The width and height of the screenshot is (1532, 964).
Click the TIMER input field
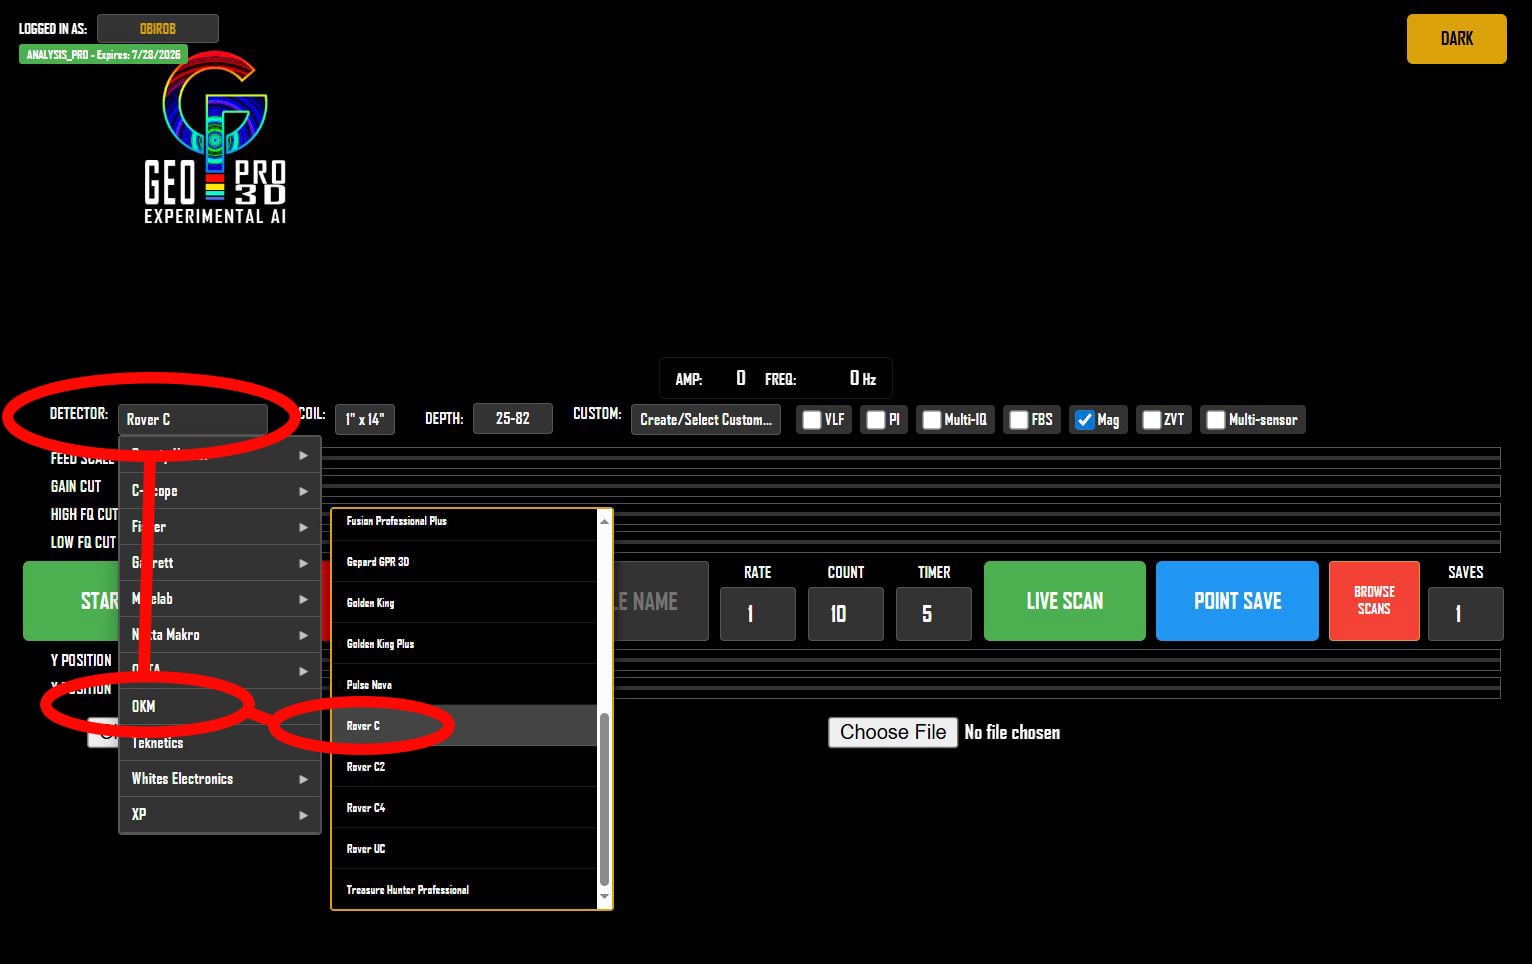[934, 614]
